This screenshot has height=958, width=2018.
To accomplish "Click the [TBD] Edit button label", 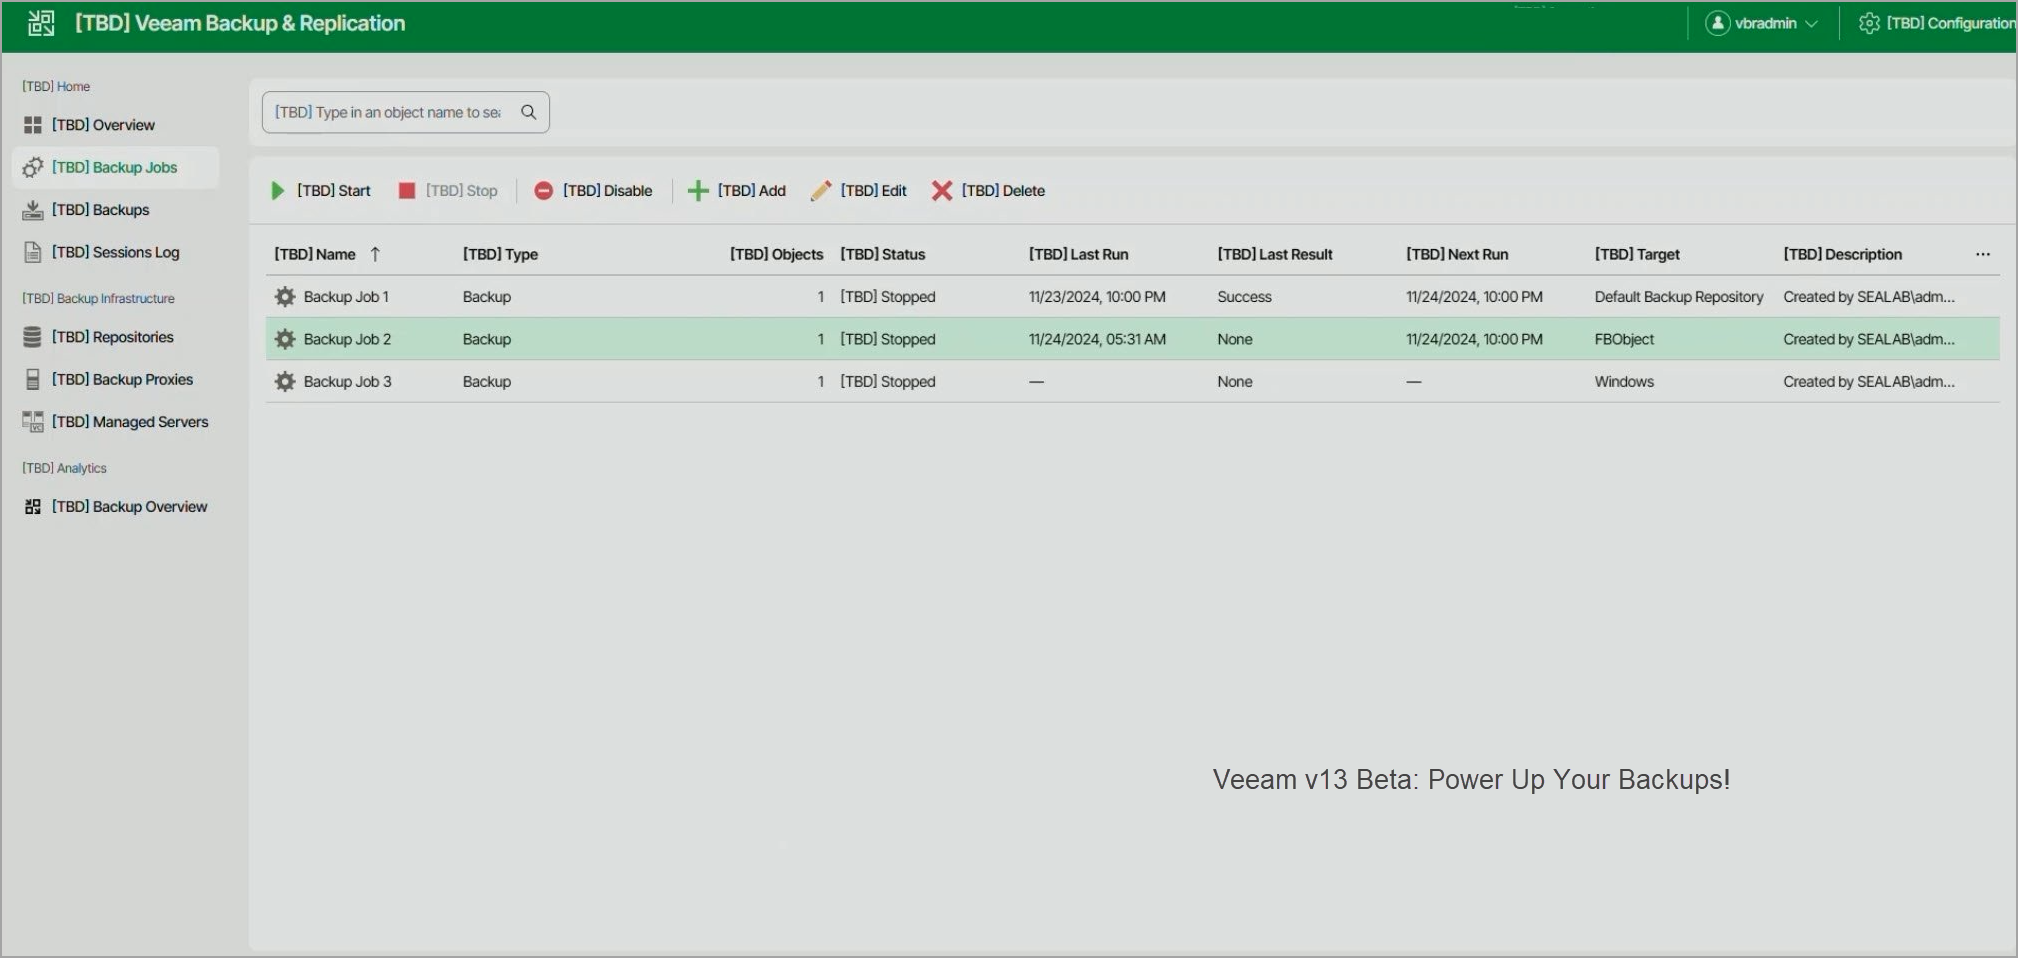I will point(873,191).
